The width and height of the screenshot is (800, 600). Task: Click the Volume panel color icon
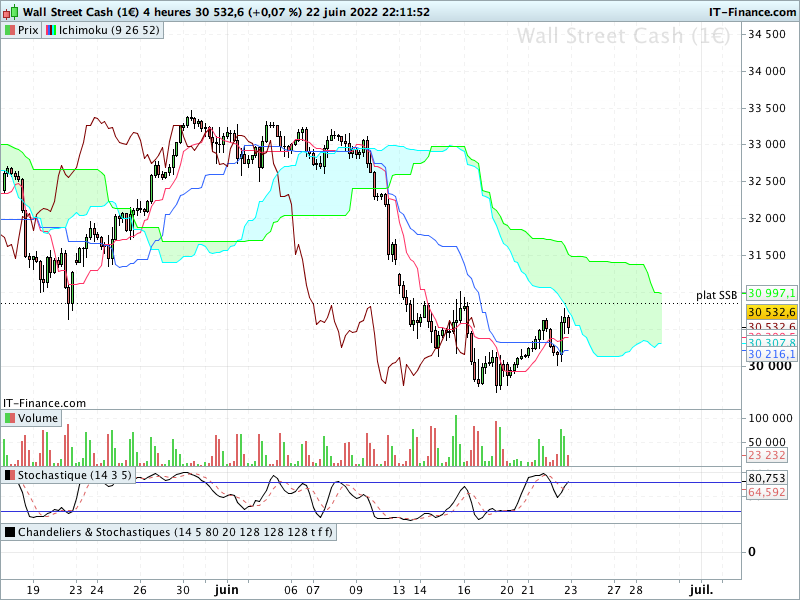tap(10, 418)
